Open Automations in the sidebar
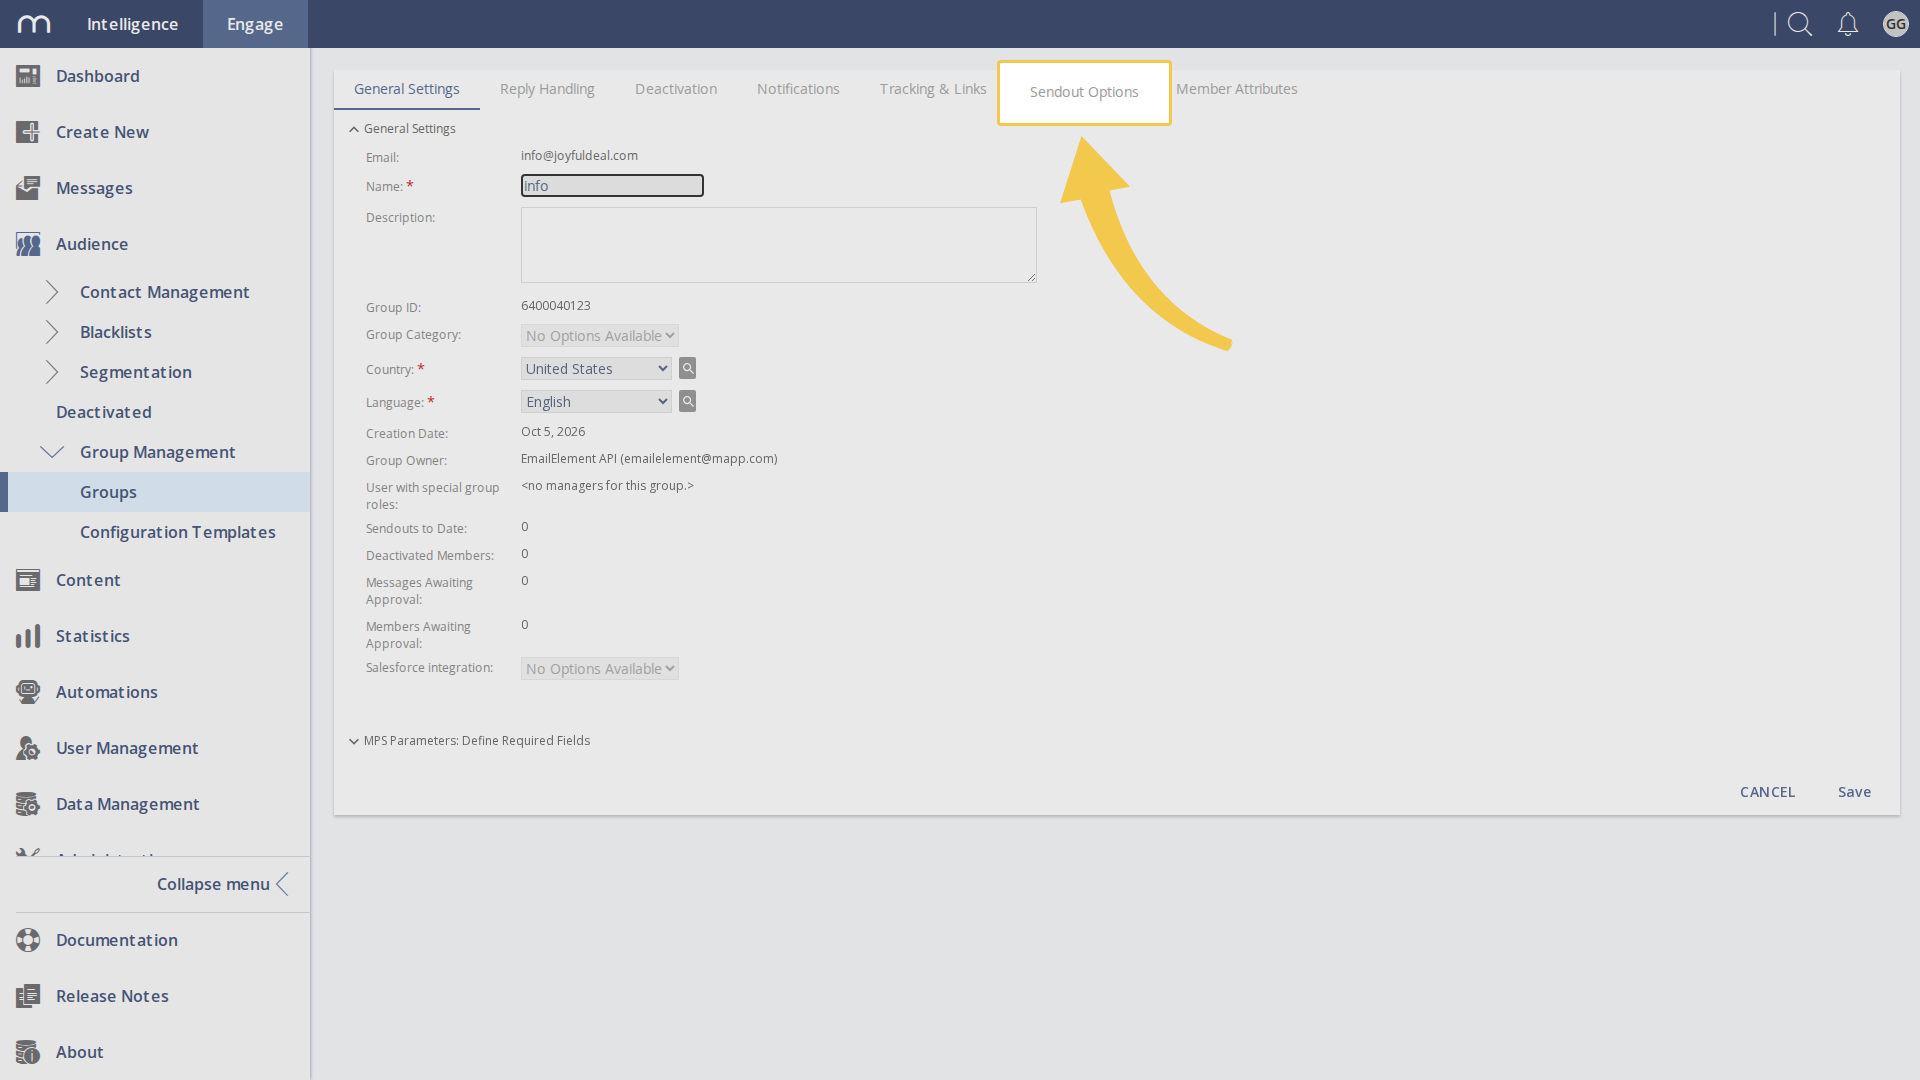 pos(107,692)
